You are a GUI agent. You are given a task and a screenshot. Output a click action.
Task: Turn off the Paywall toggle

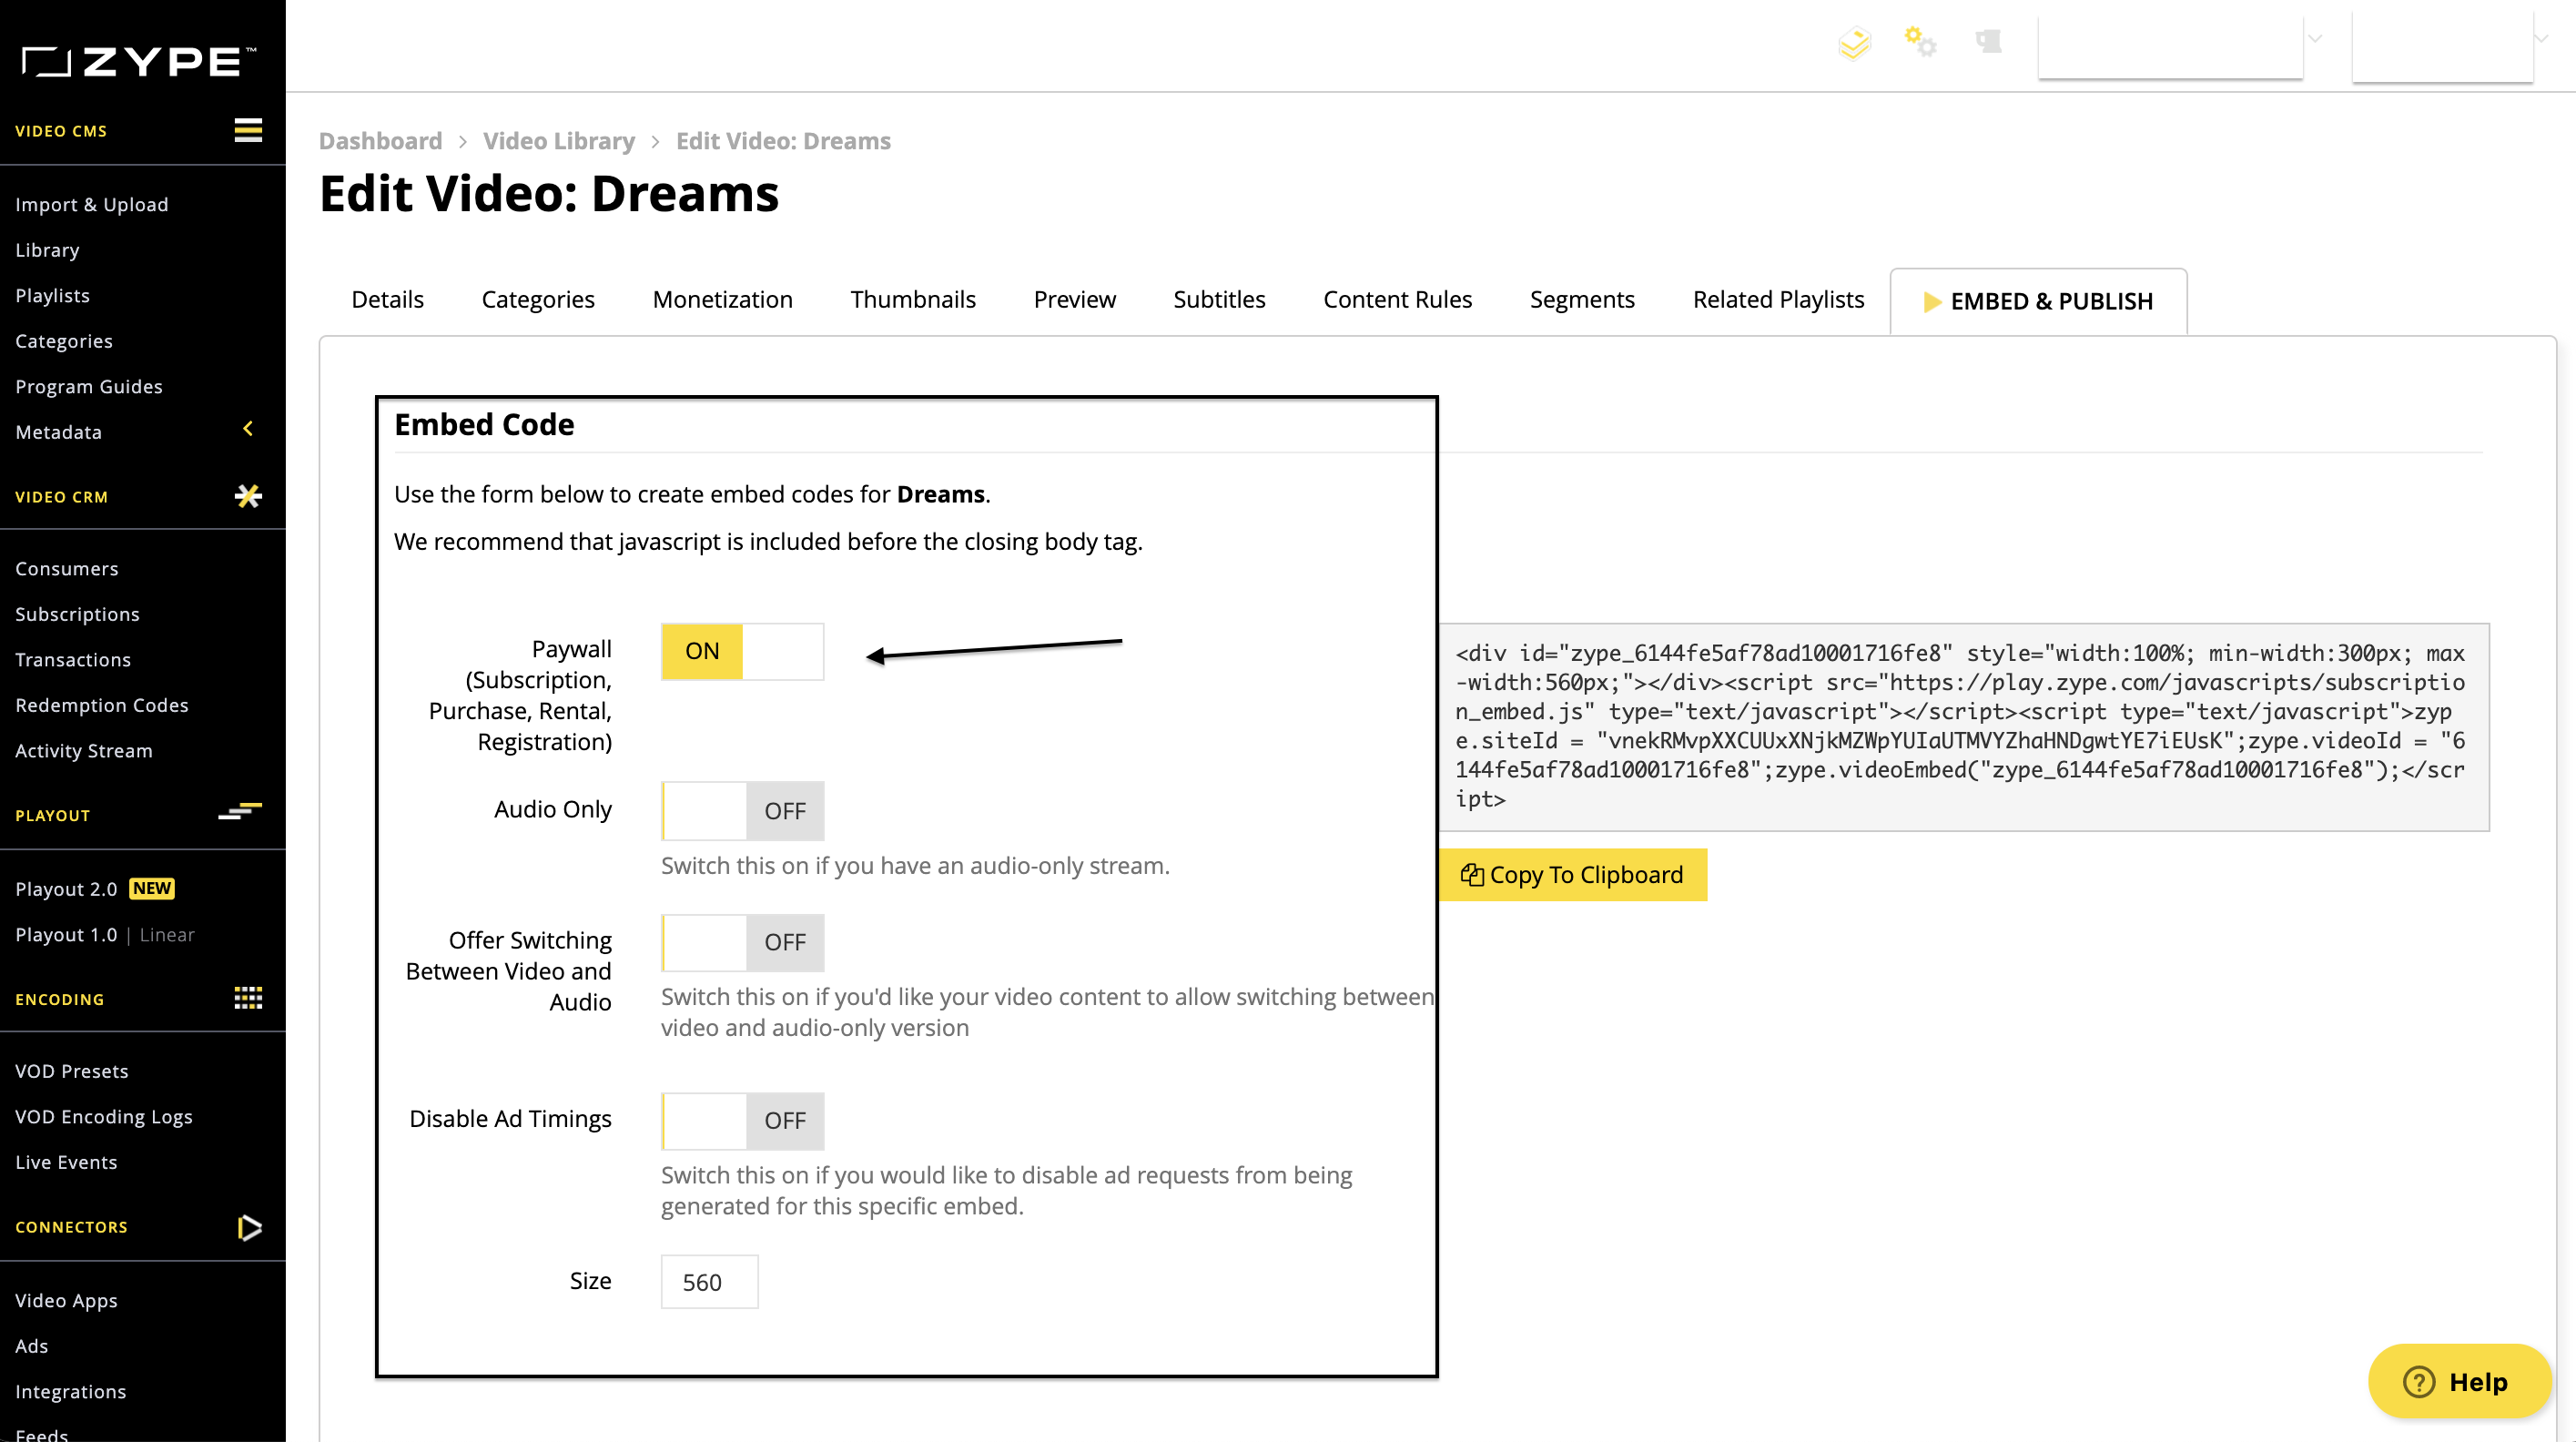click(742, 651)
